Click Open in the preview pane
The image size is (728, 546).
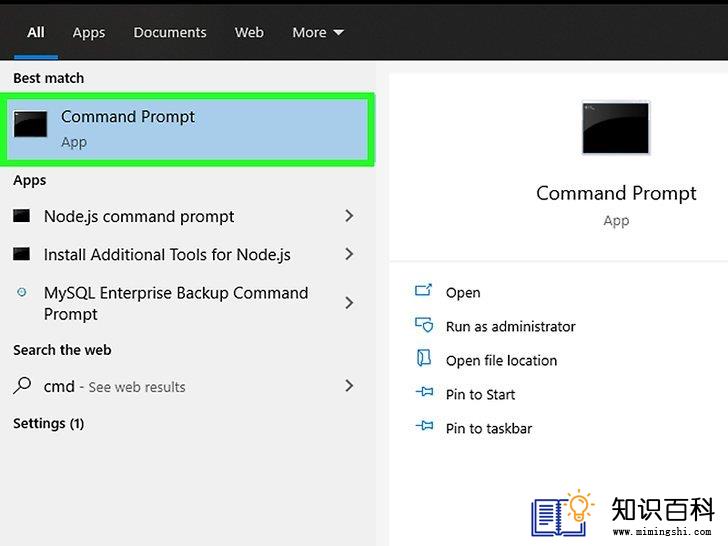(x=463, y=292)
